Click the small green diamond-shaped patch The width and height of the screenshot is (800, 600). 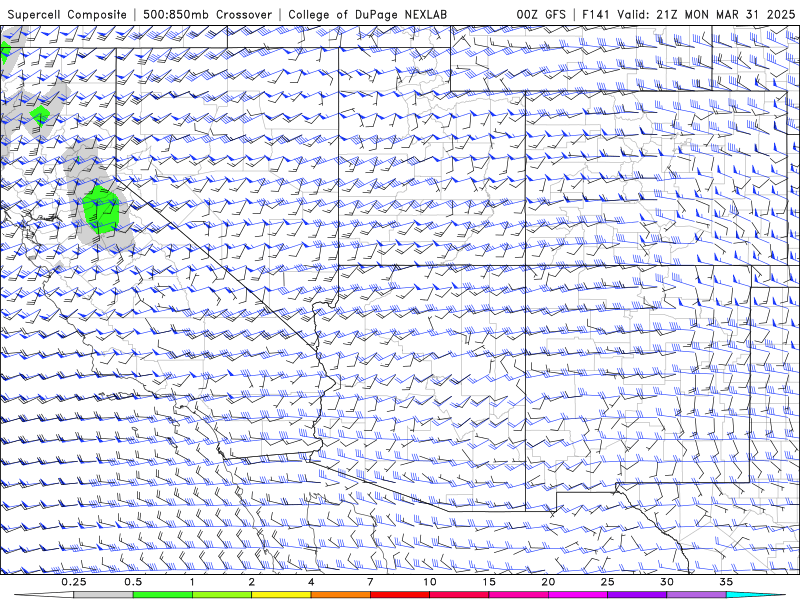click(40, 116)
